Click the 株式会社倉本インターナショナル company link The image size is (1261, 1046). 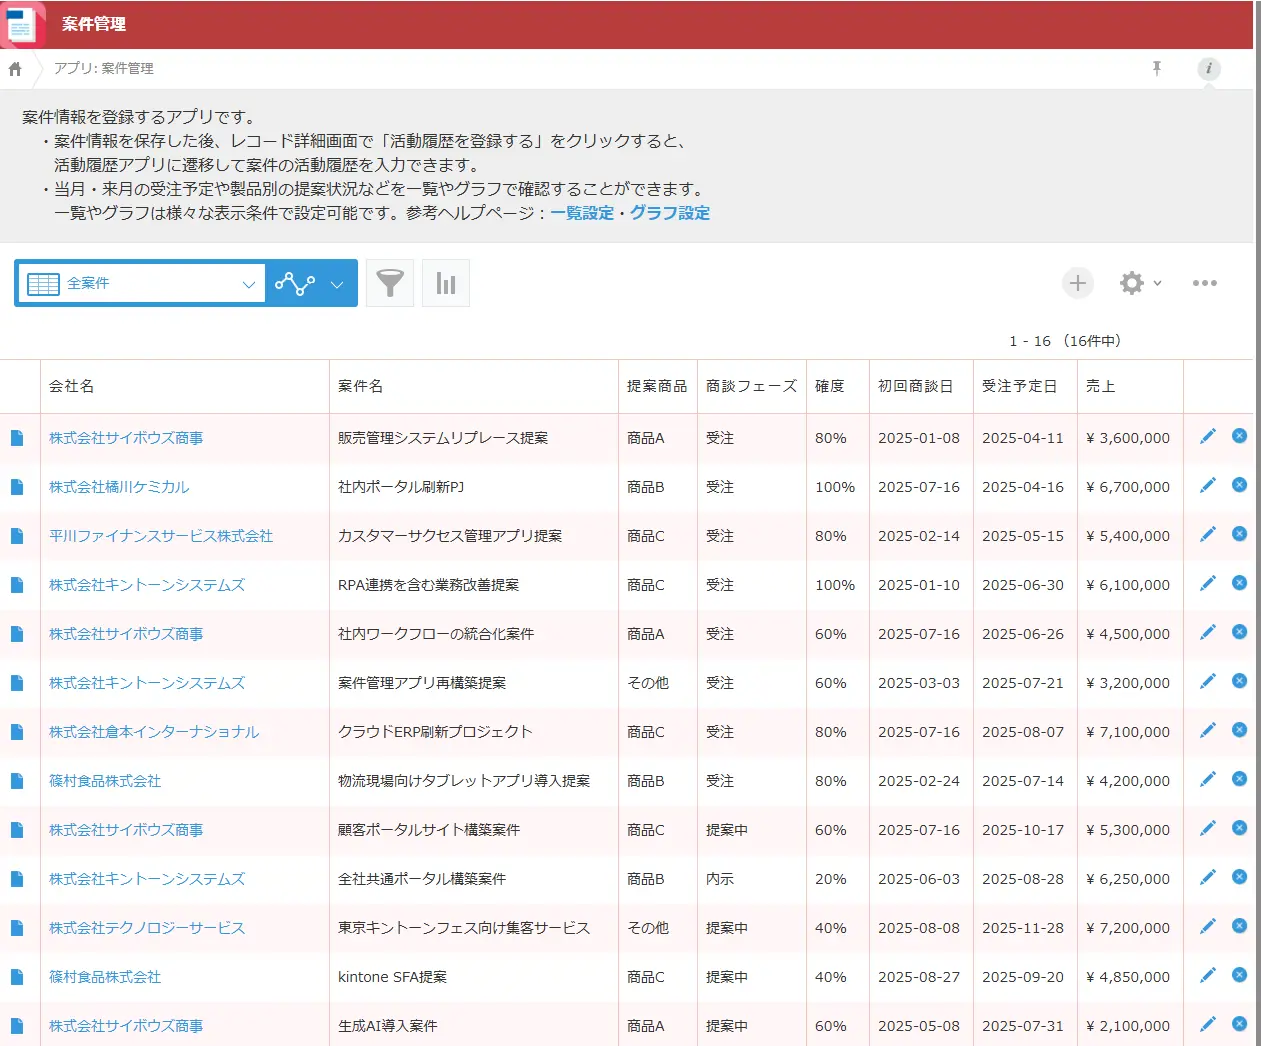tap(154, 732)
